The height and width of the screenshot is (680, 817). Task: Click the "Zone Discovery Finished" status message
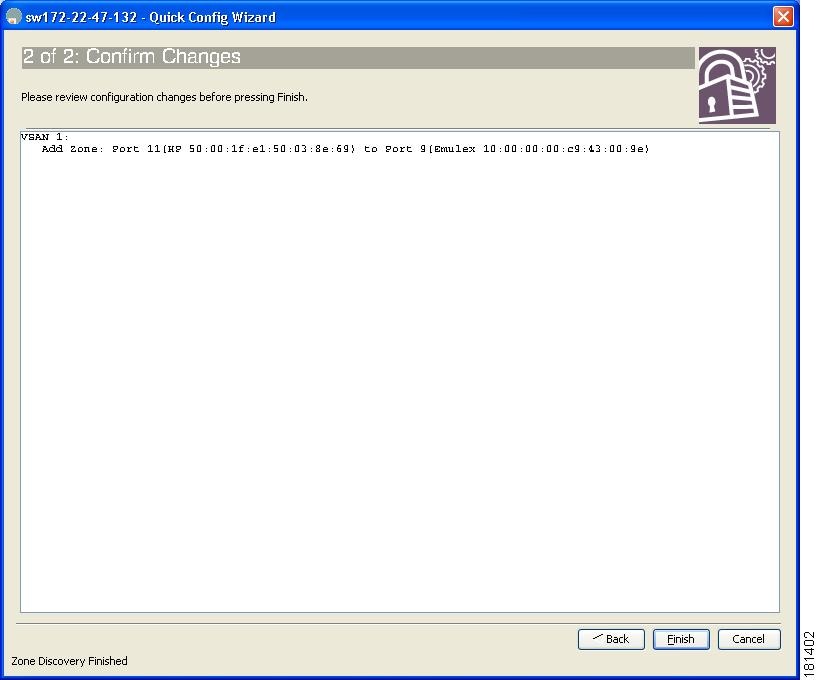[69, 661]
